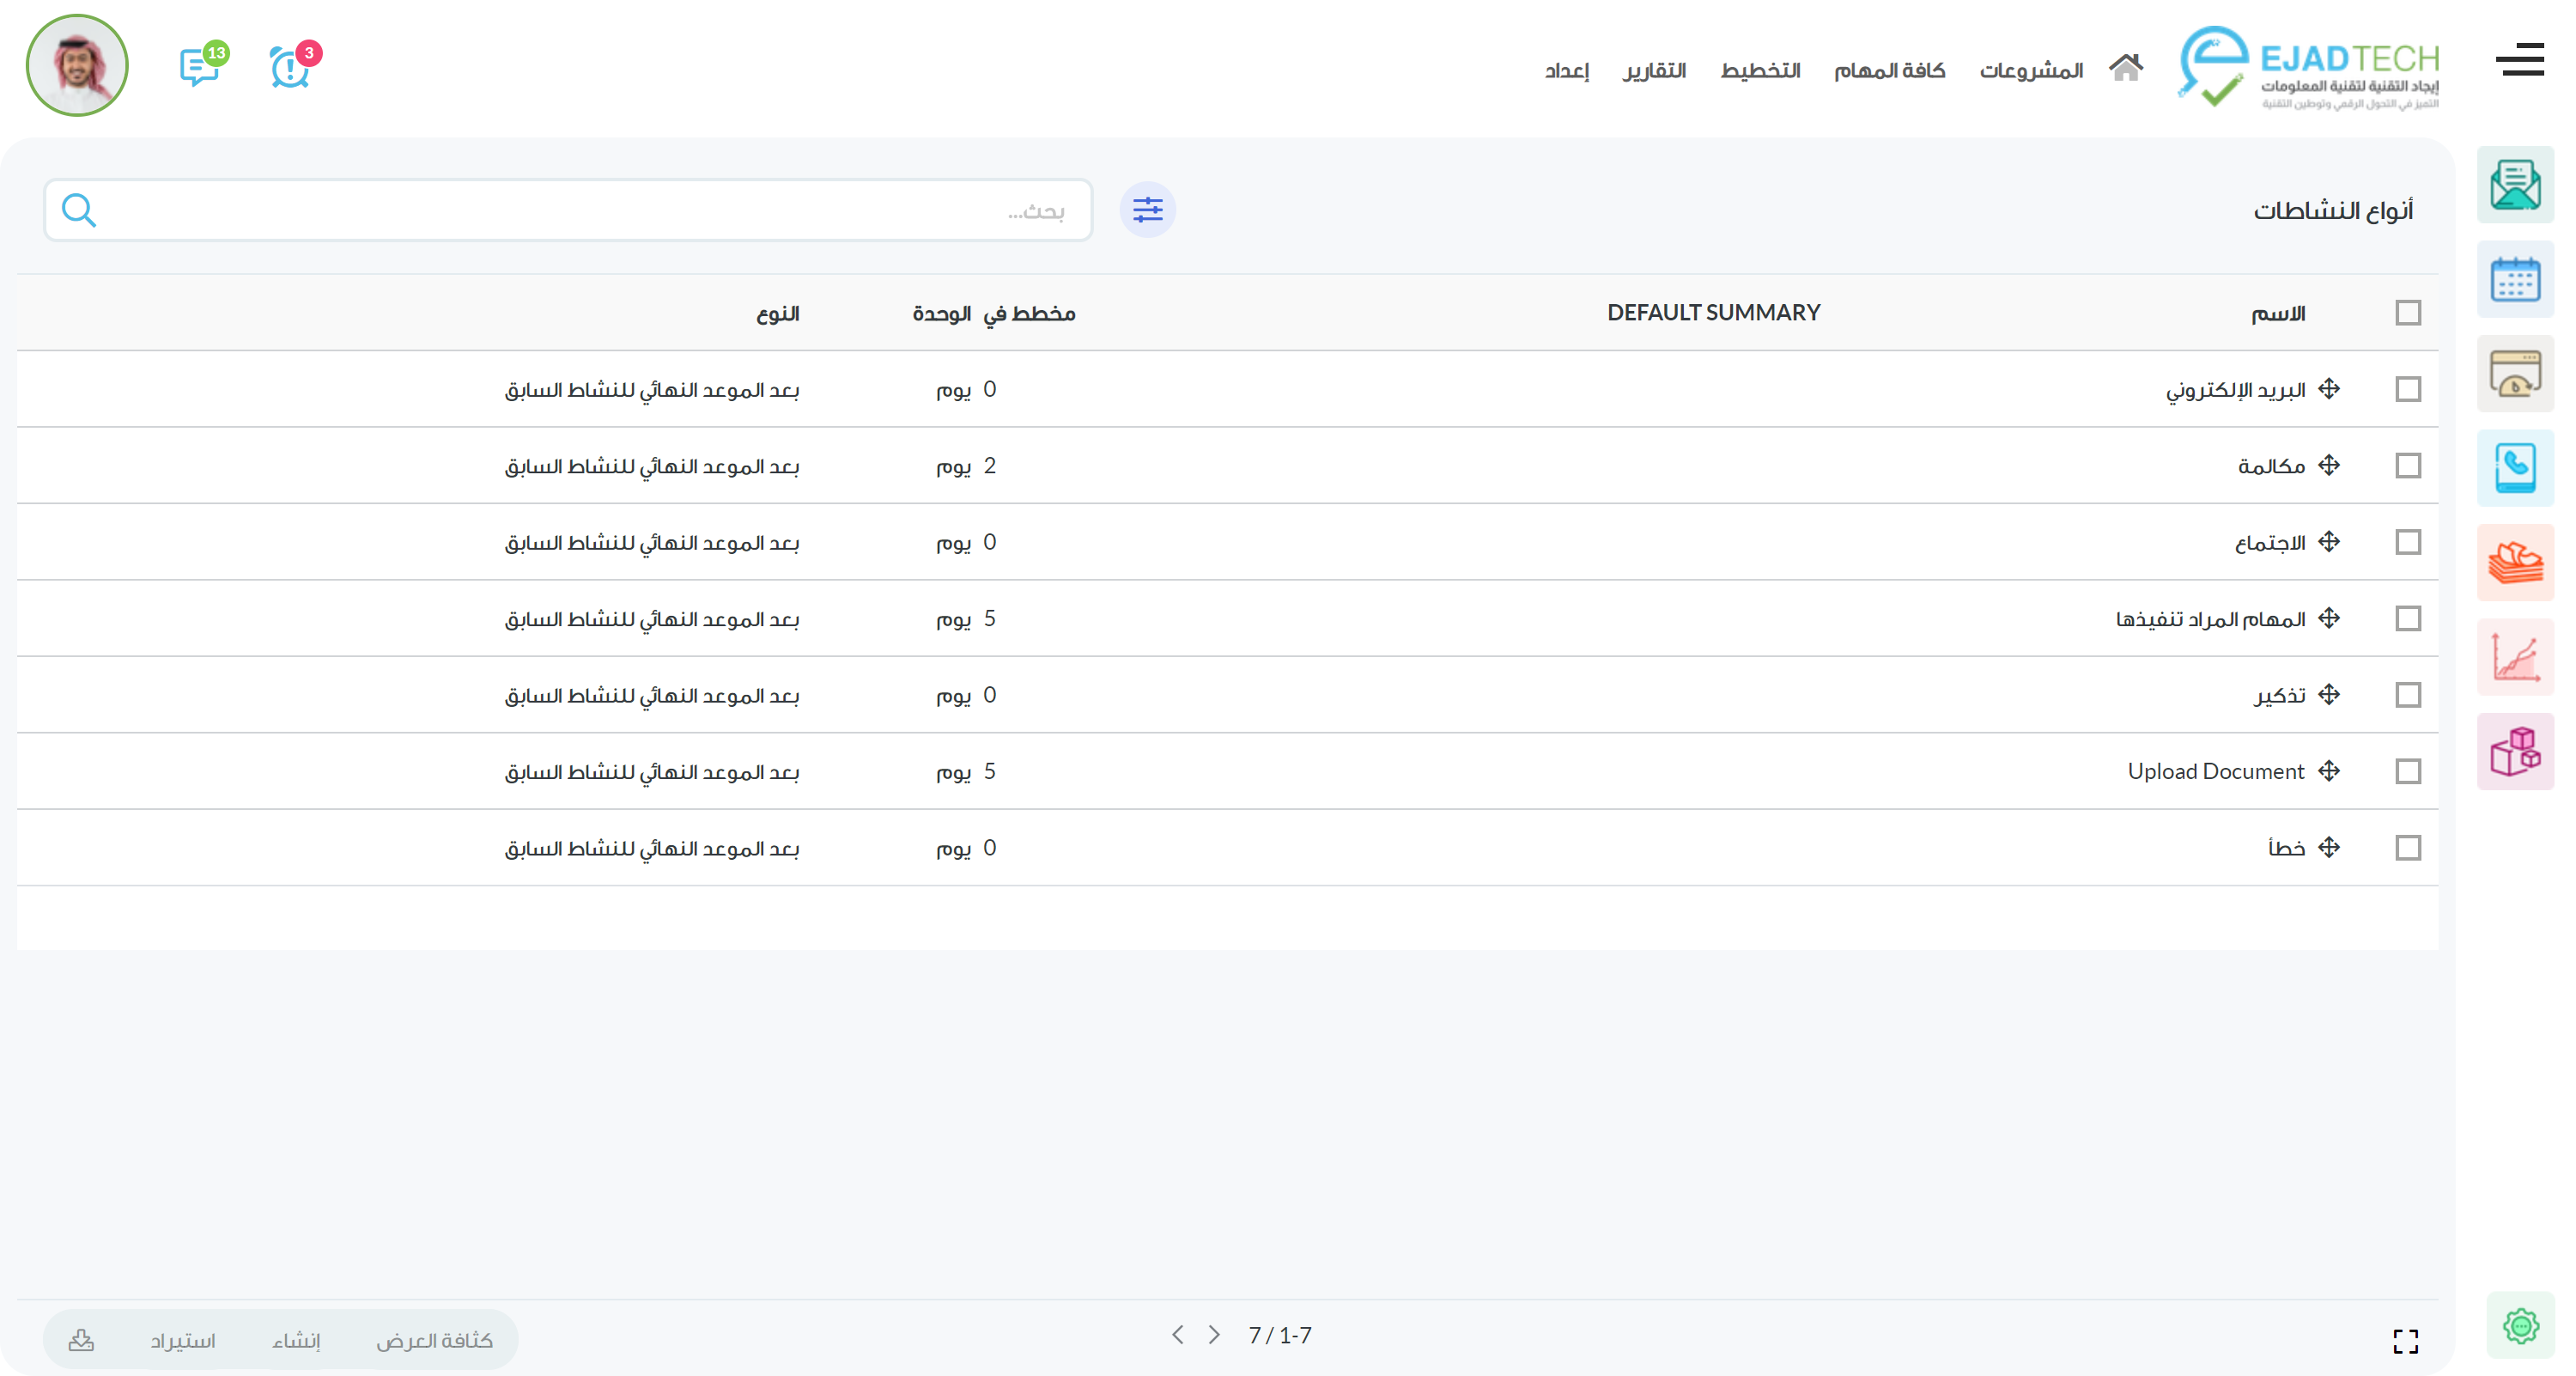The height and width of the screenshot is (1376, 2576).
Task: Open كثافة العرض display density dropdown
Action: (434, 1340)
